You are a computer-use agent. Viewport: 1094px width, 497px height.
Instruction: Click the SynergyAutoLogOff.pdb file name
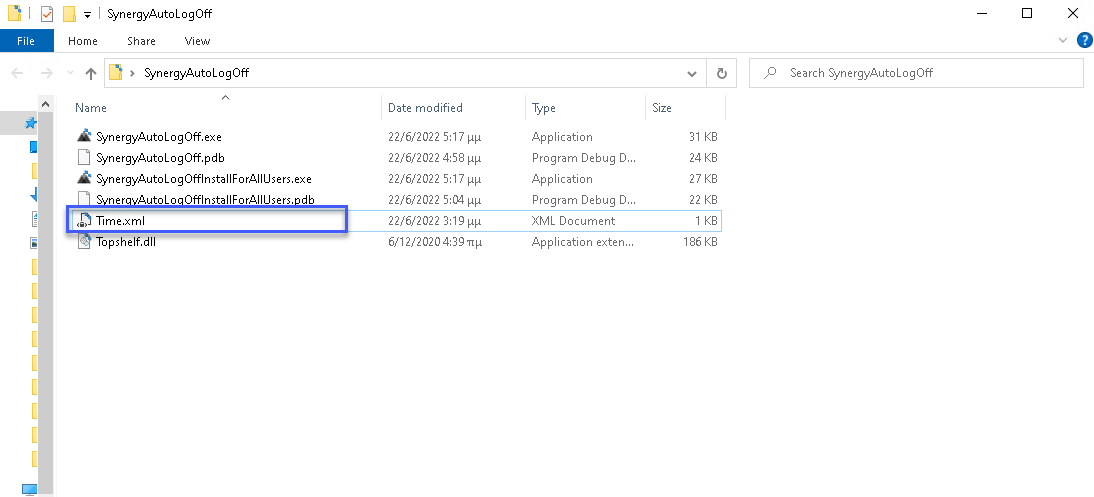[160, 158]
